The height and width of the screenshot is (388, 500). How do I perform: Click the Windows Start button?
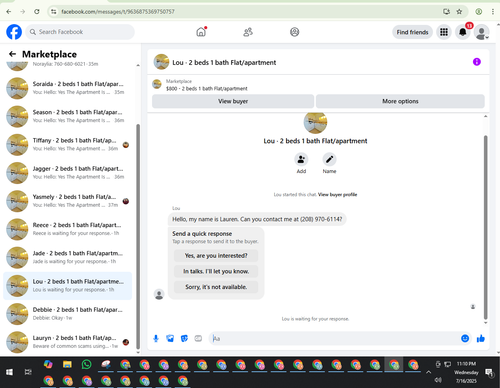click(9, 372)
